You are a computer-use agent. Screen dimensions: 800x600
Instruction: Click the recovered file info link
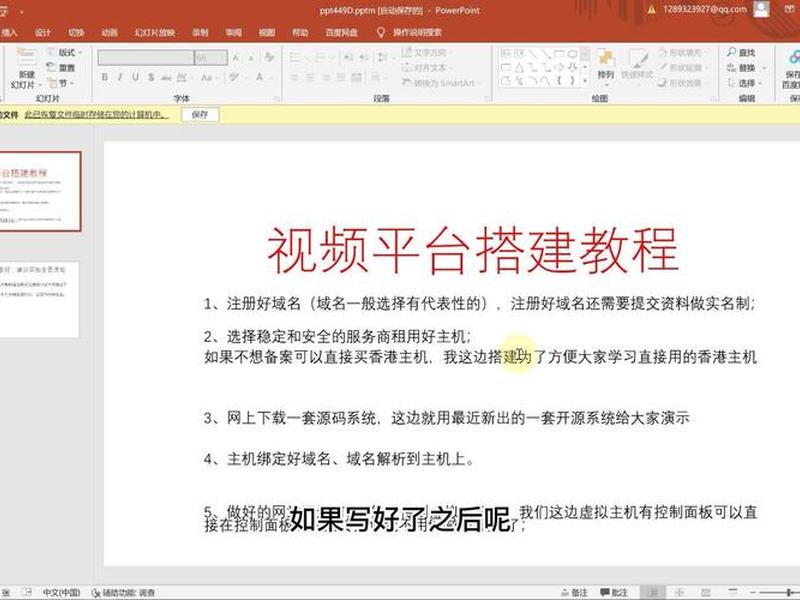tap(96, 114)
